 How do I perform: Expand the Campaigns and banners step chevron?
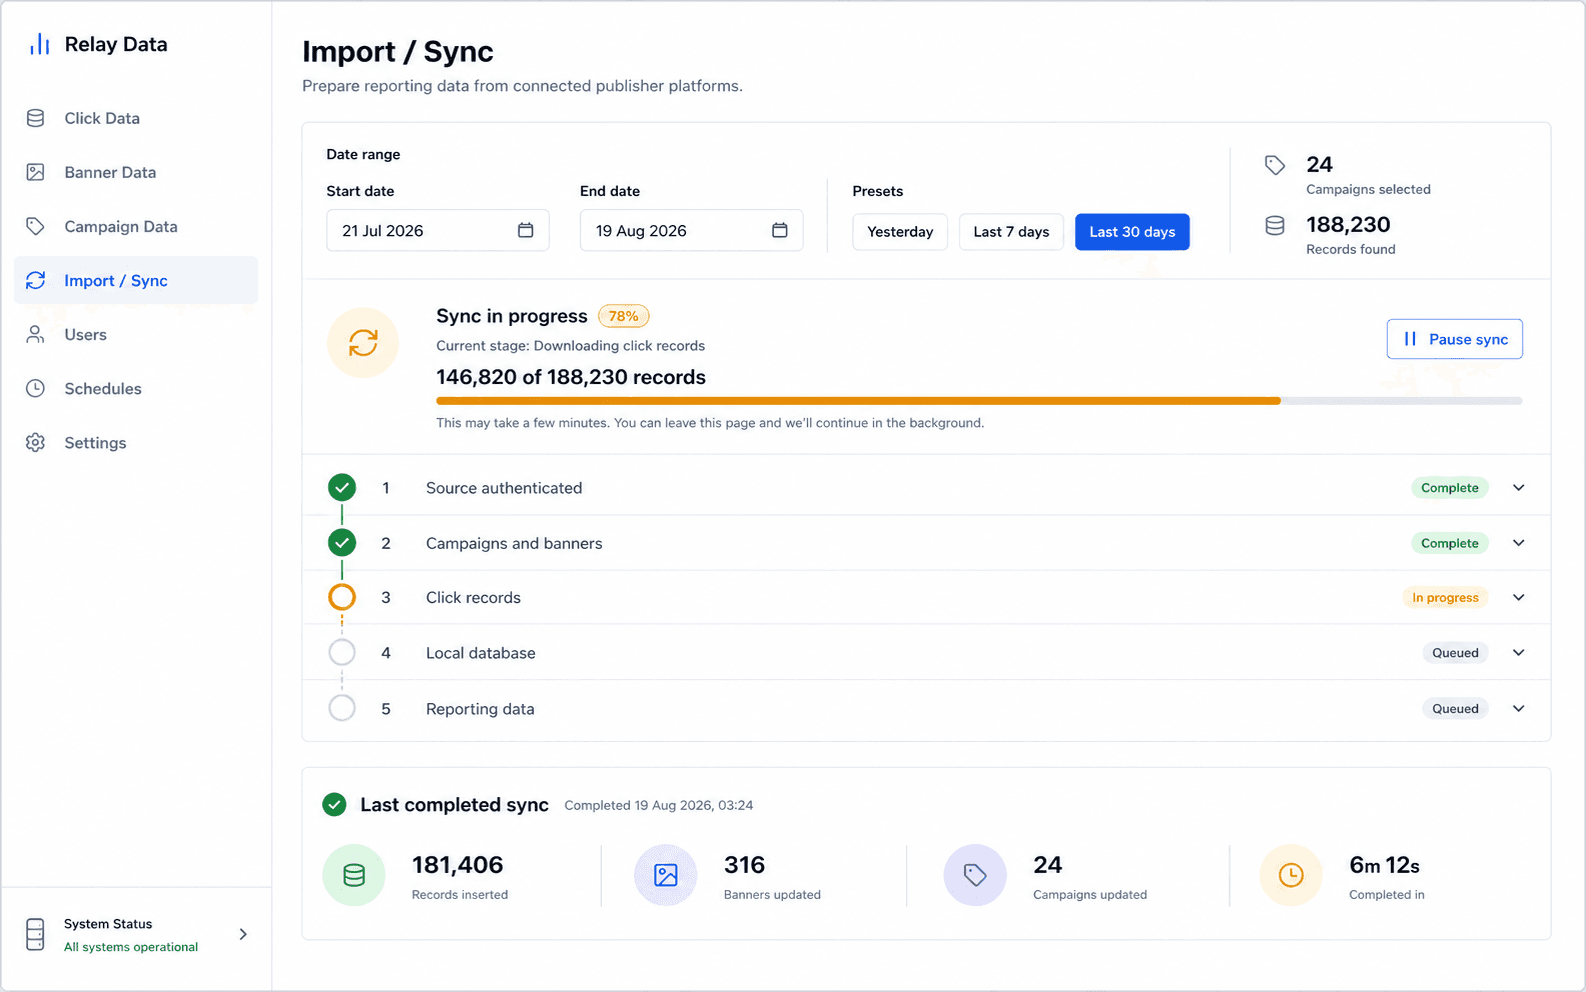[1518, 543]
